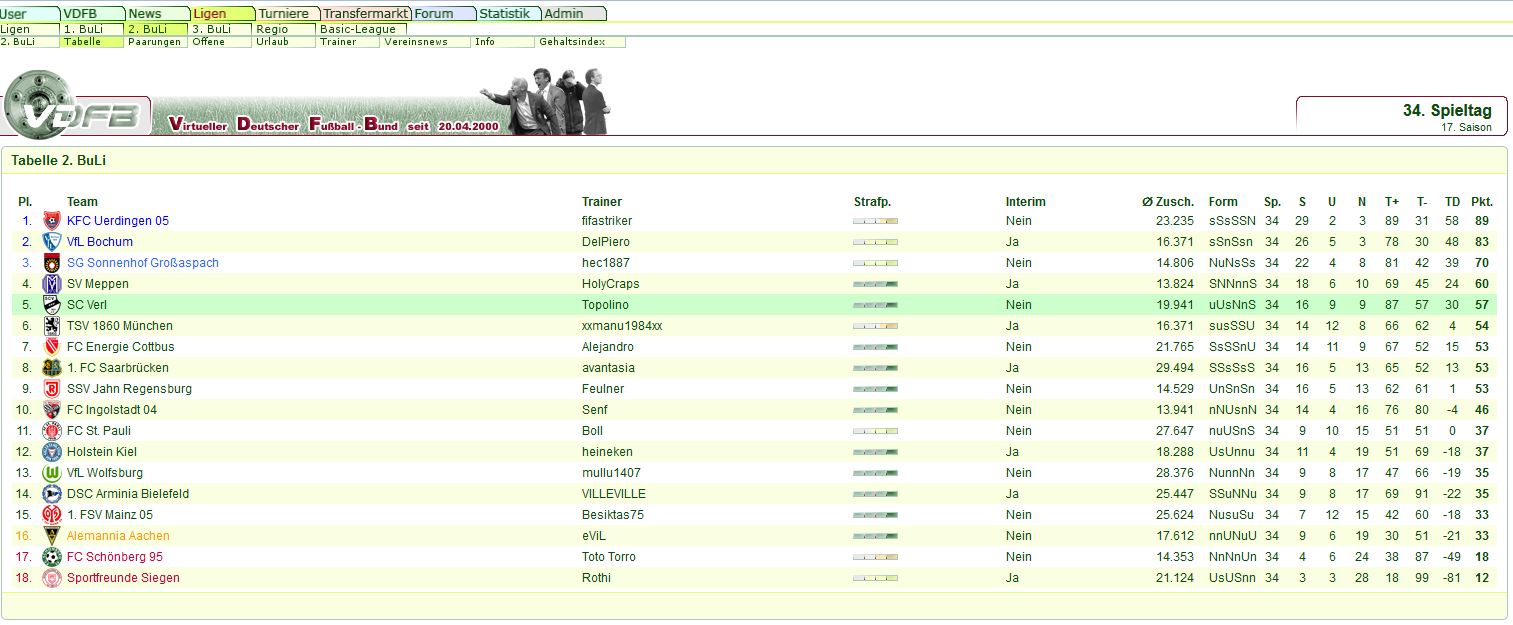Click the VfL Wolfsburg club crest
Image resolution: width=1513 pixels, height=625 pixels.
pyautogui.click(x=52, y=473)
